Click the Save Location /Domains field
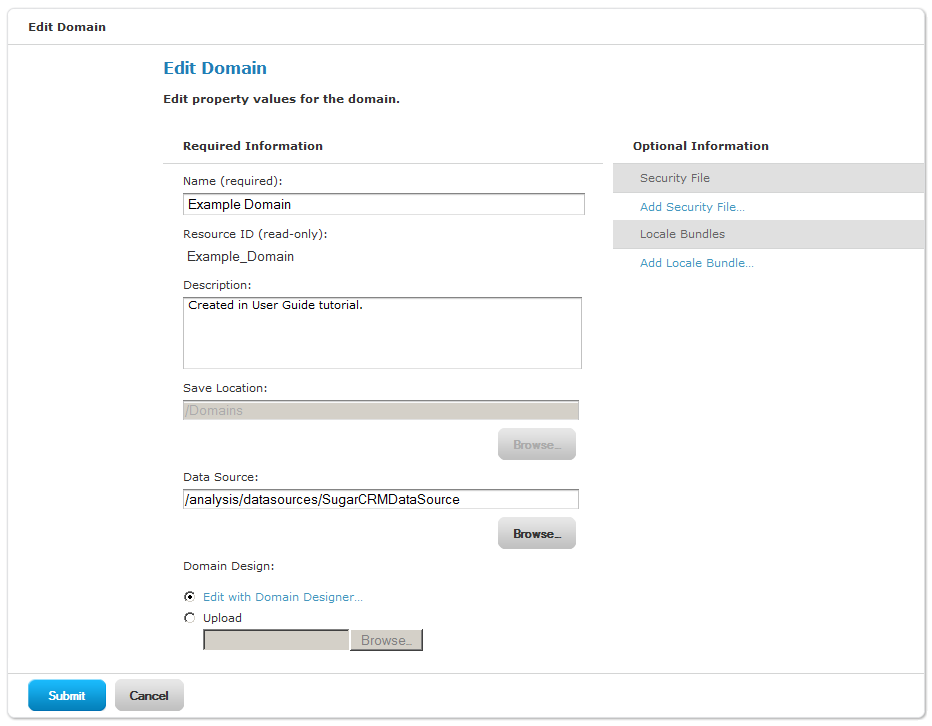 [381, 410]
